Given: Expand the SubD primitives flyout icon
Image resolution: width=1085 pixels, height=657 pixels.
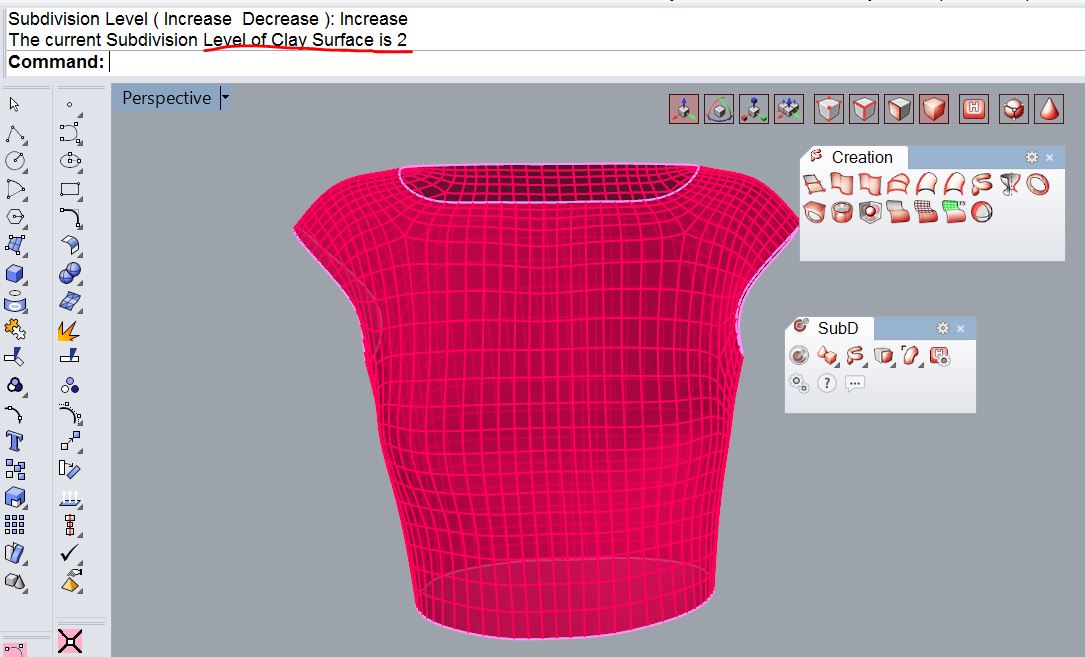Looking at the screenshot, I should (828, 356).
